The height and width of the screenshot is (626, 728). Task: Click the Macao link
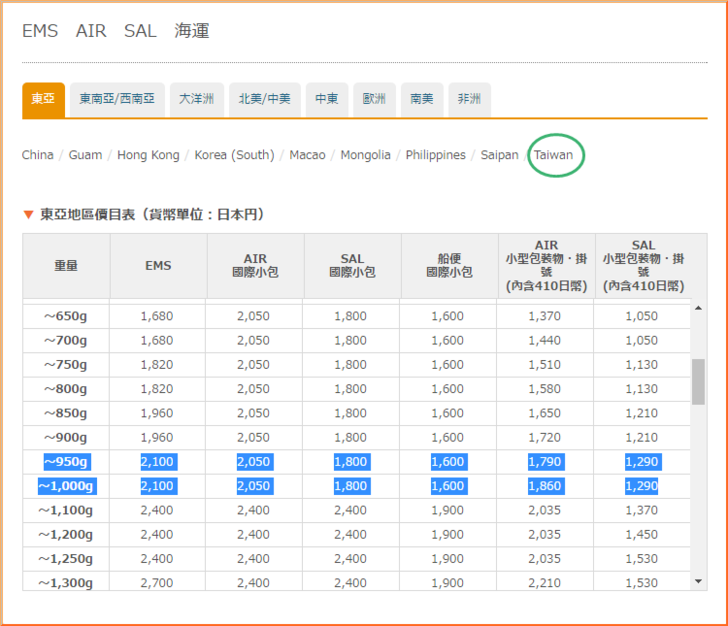307,155
